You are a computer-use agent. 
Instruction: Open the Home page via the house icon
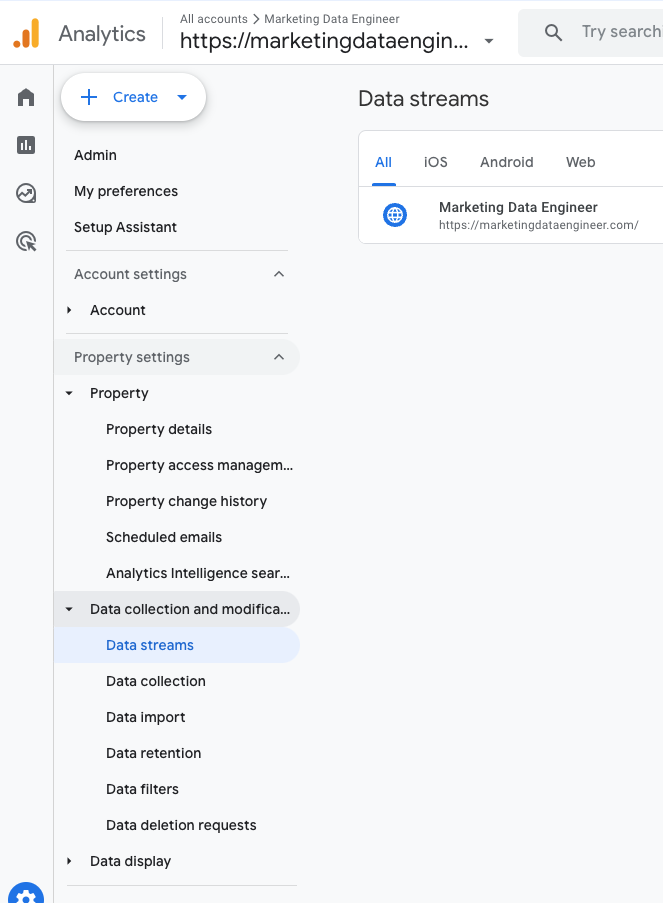coord(25,97)
